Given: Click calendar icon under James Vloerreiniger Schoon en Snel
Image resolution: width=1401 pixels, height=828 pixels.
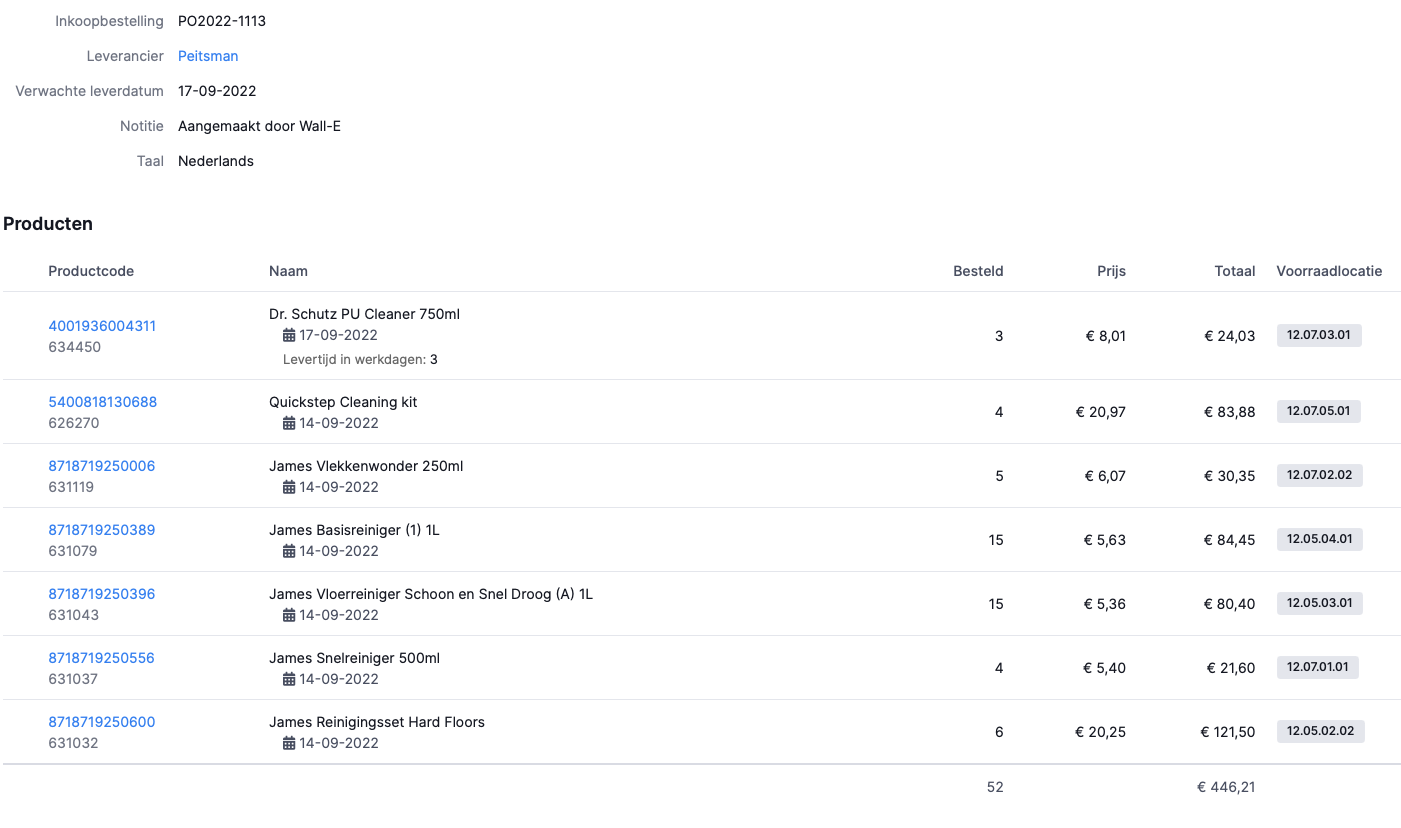Looking at the screenshot, I should (x=289, y=616).
